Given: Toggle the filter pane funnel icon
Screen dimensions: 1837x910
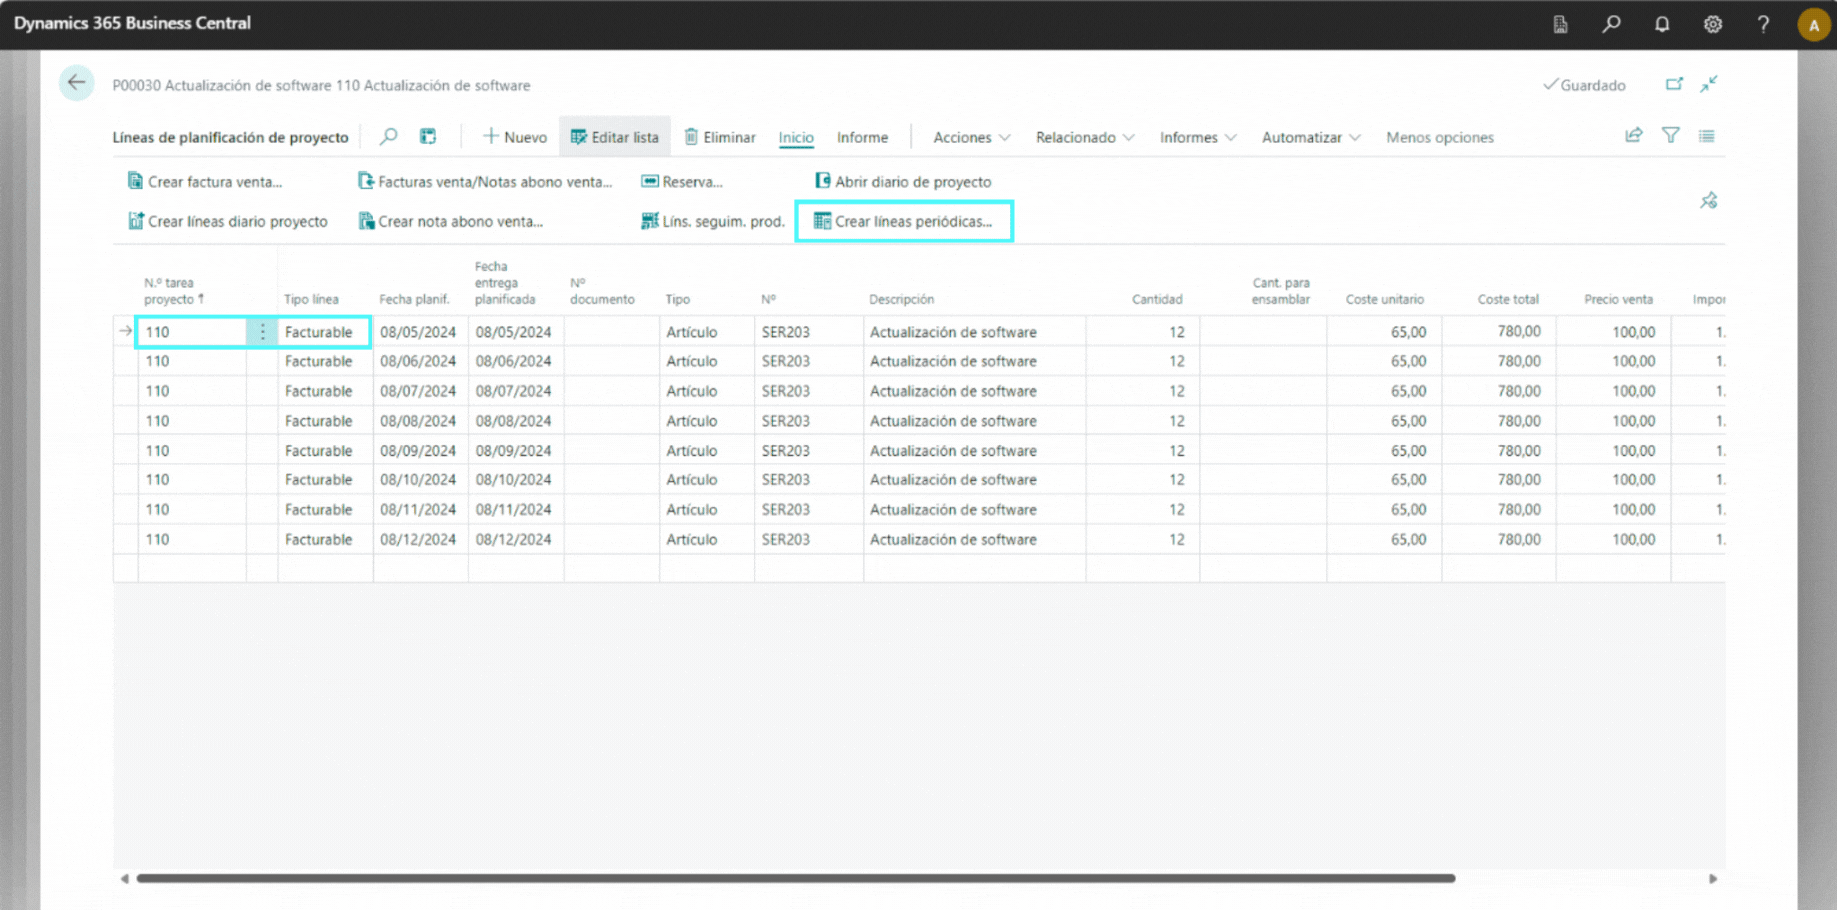Looking at the screenshot, I should coord(1671,136).
